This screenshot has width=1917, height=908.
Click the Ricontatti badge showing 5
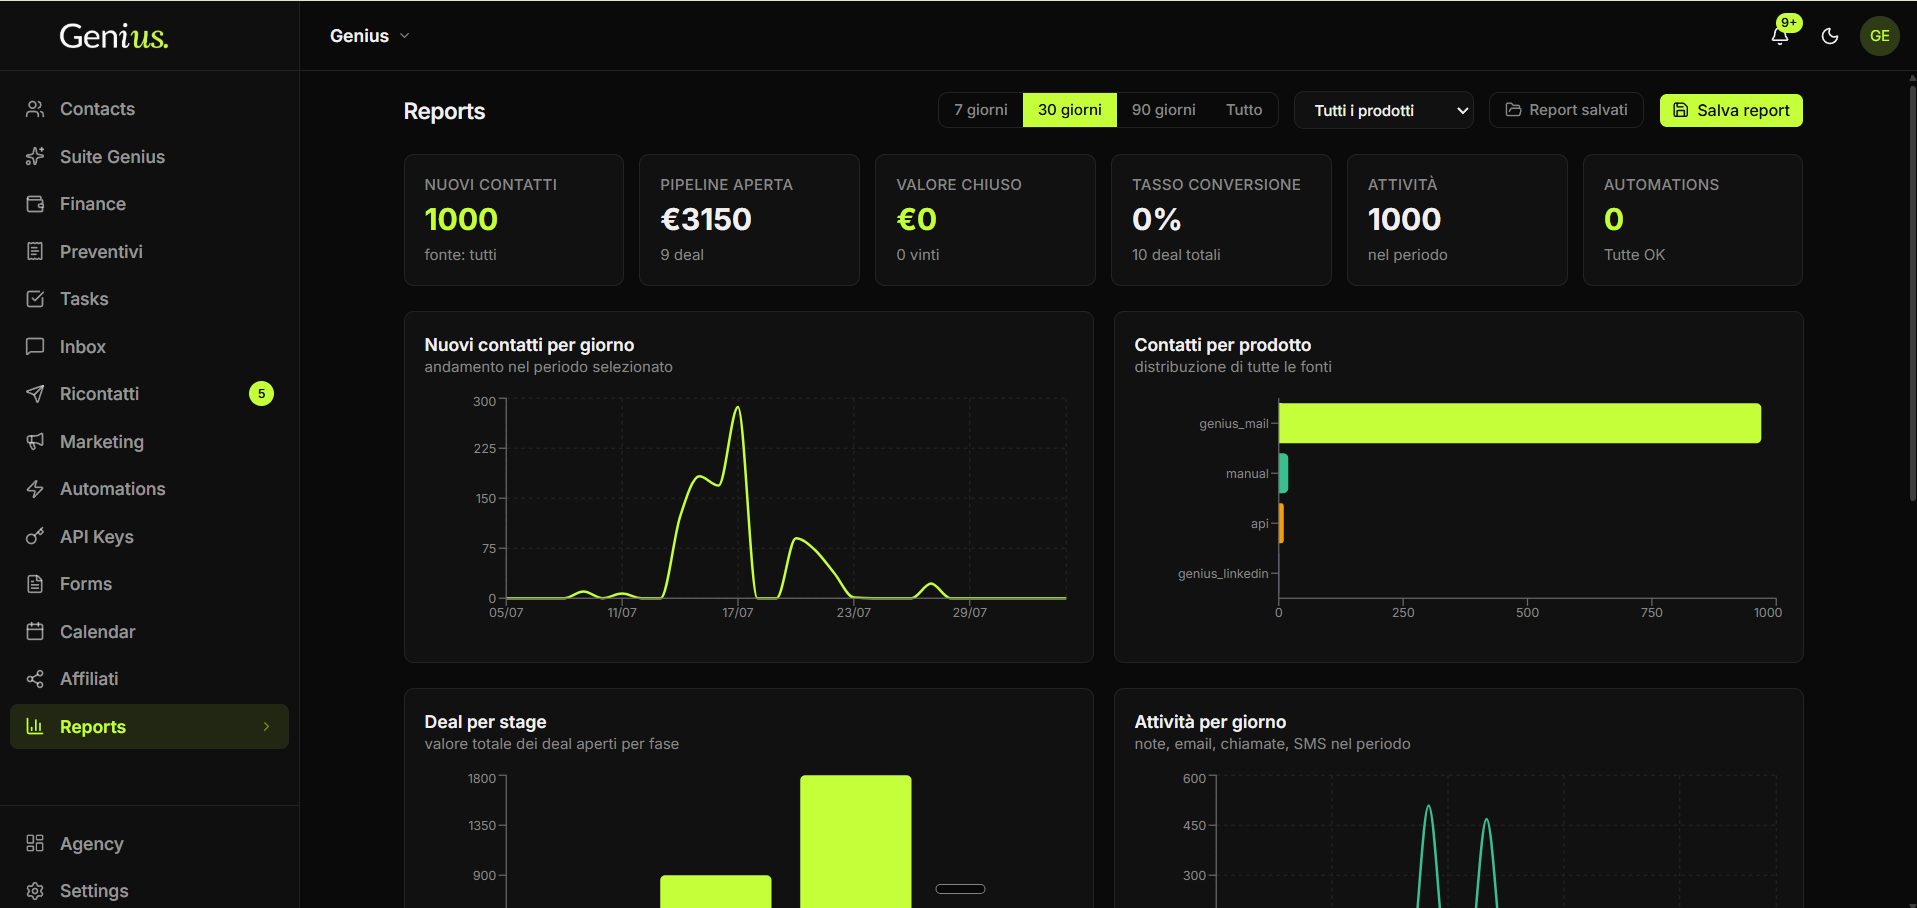click(261, 394)
